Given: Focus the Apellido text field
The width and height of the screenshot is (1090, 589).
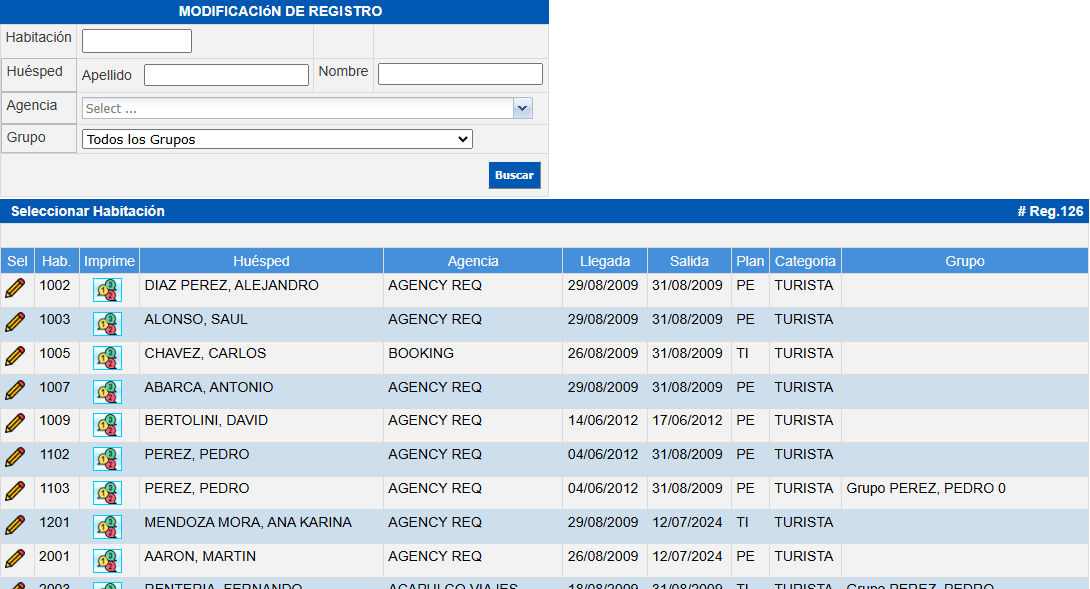Looking at the screenshot, I should [226, 75].
